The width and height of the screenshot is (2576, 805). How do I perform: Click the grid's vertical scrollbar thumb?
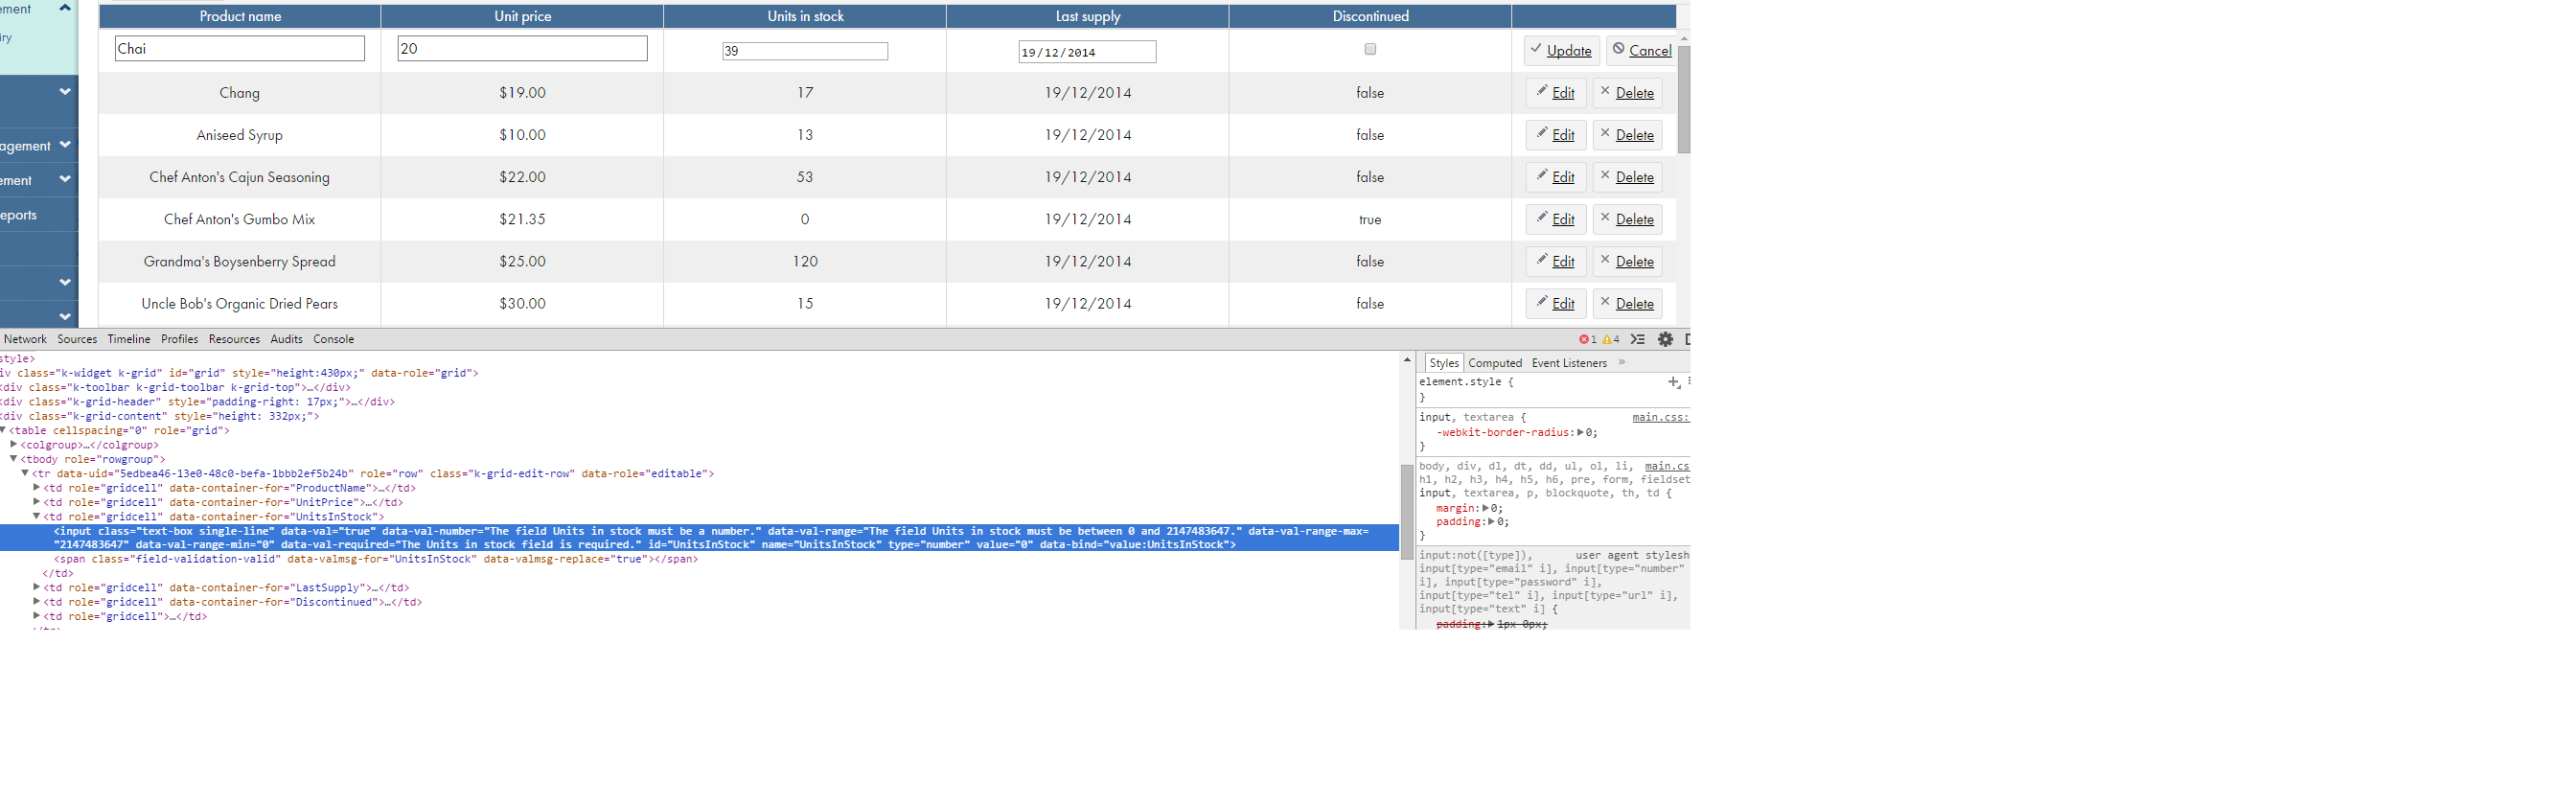1684,99
